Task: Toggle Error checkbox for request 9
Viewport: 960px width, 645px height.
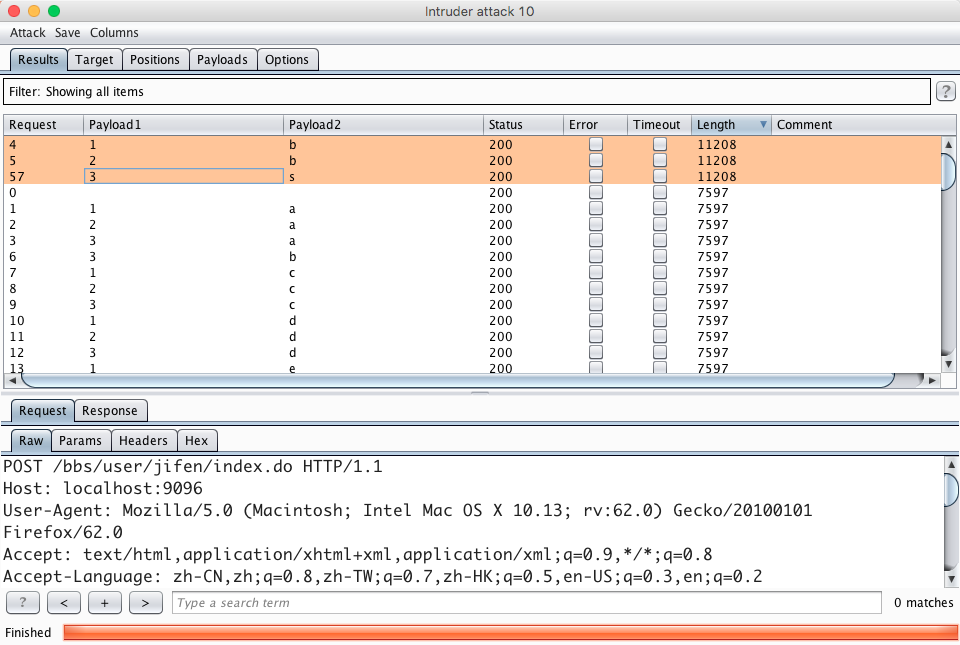Action: click(x=596, y=304)
